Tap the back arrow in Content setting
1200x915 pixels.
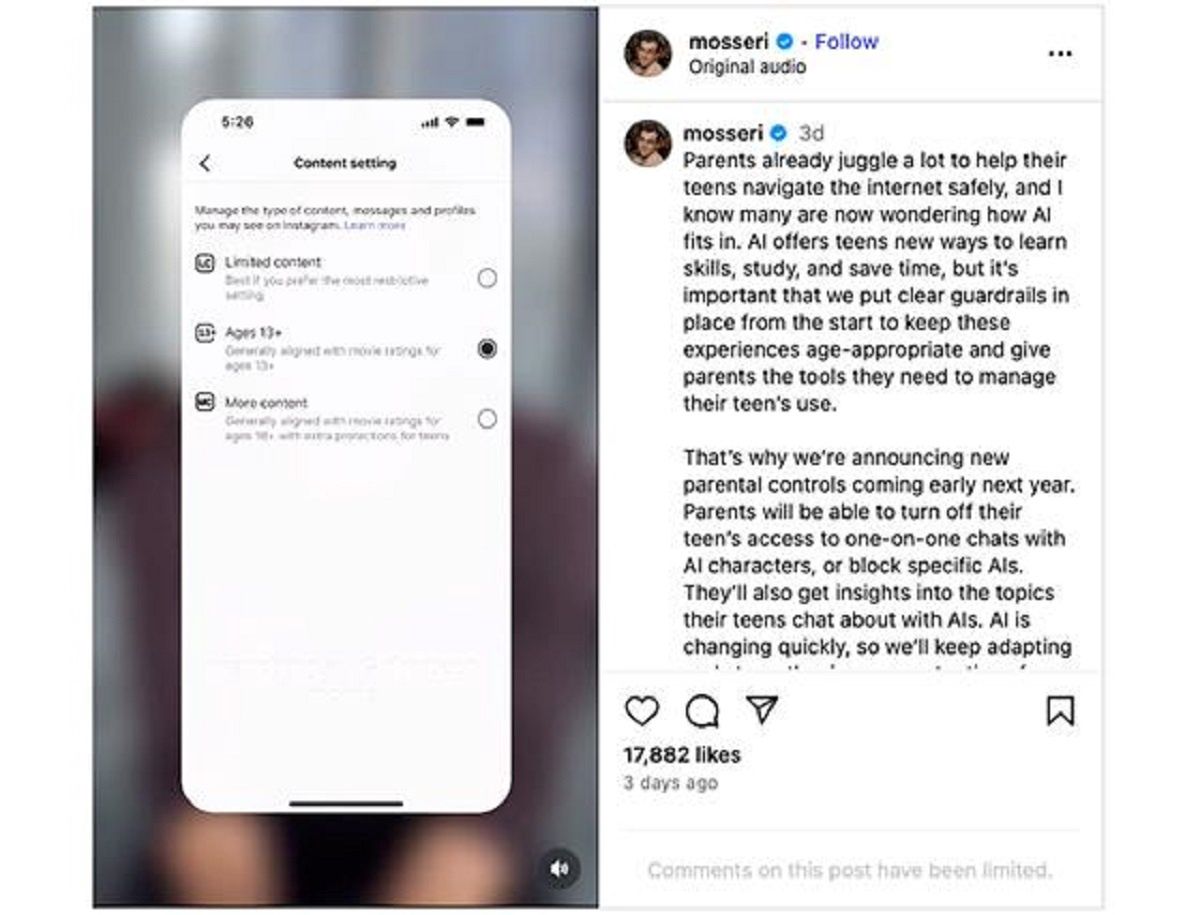click(x=205, y=163)
